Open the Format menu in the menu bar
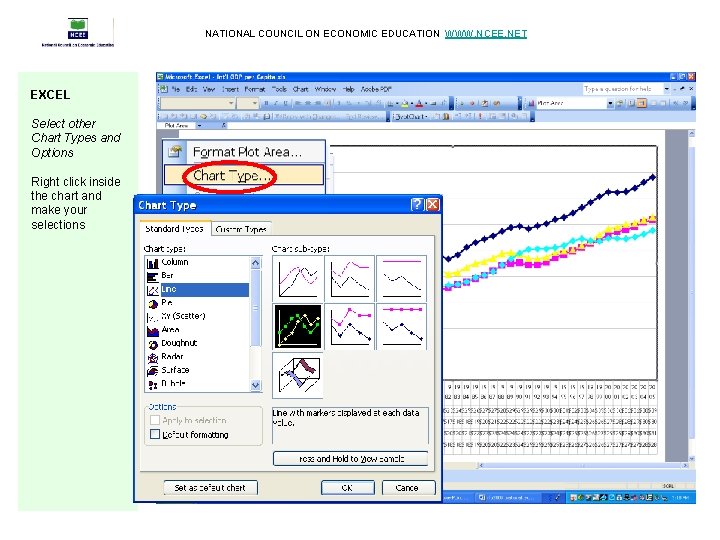This screenshot has width=720, height=540. tap(255, 89)
